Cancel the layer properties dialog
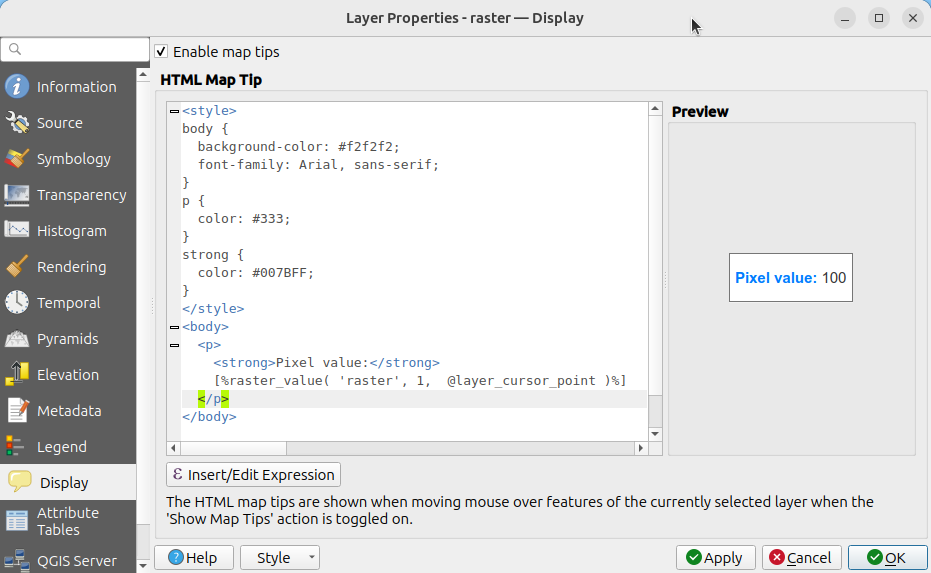 pos(801,558)
